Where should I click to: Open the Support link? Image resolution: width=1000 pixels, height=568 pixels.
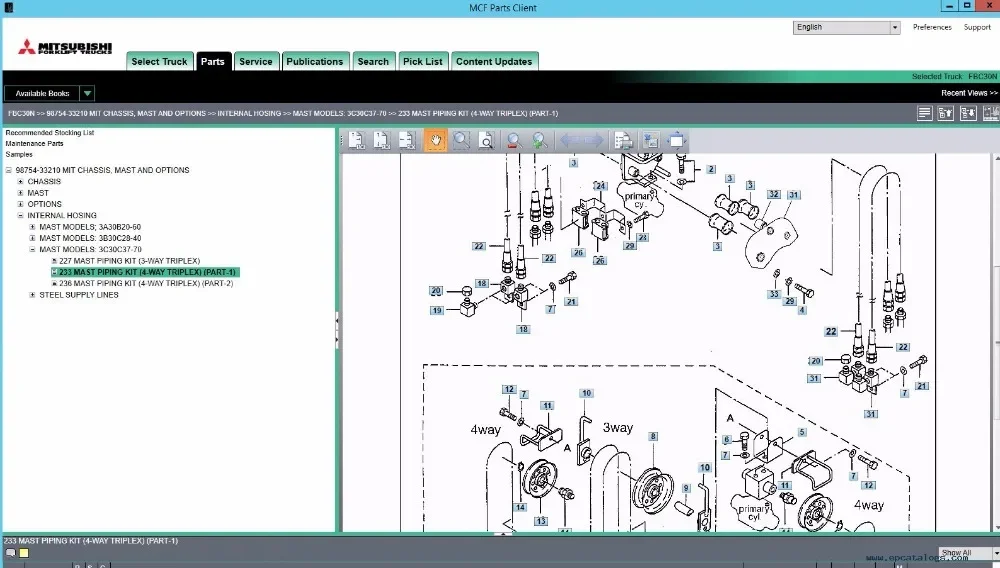pos(977,27)
